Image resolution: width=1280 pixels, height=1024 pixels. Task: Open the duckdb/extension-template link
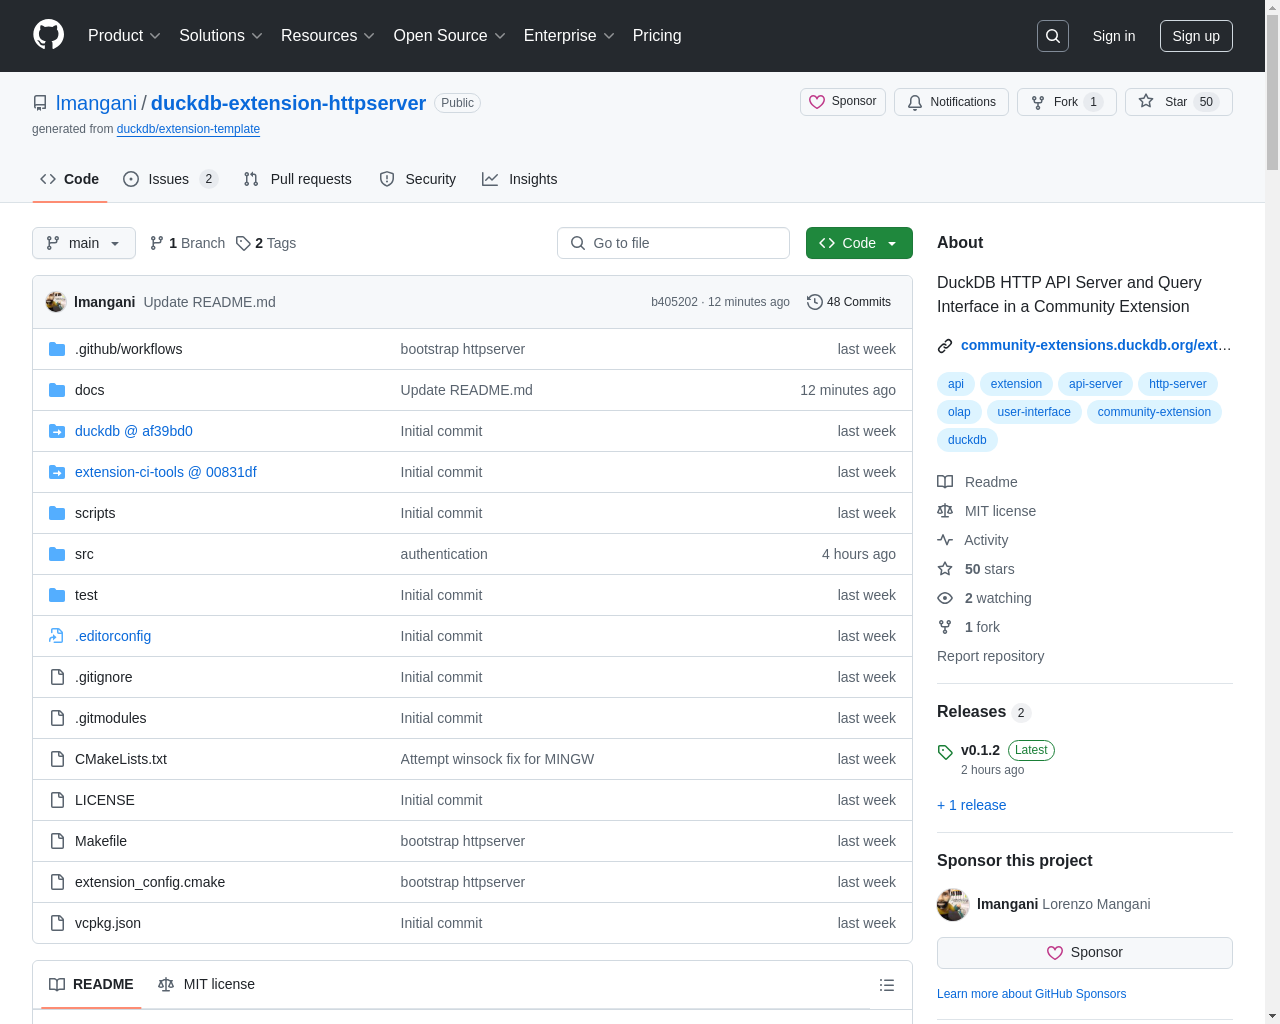click(188, 129)
